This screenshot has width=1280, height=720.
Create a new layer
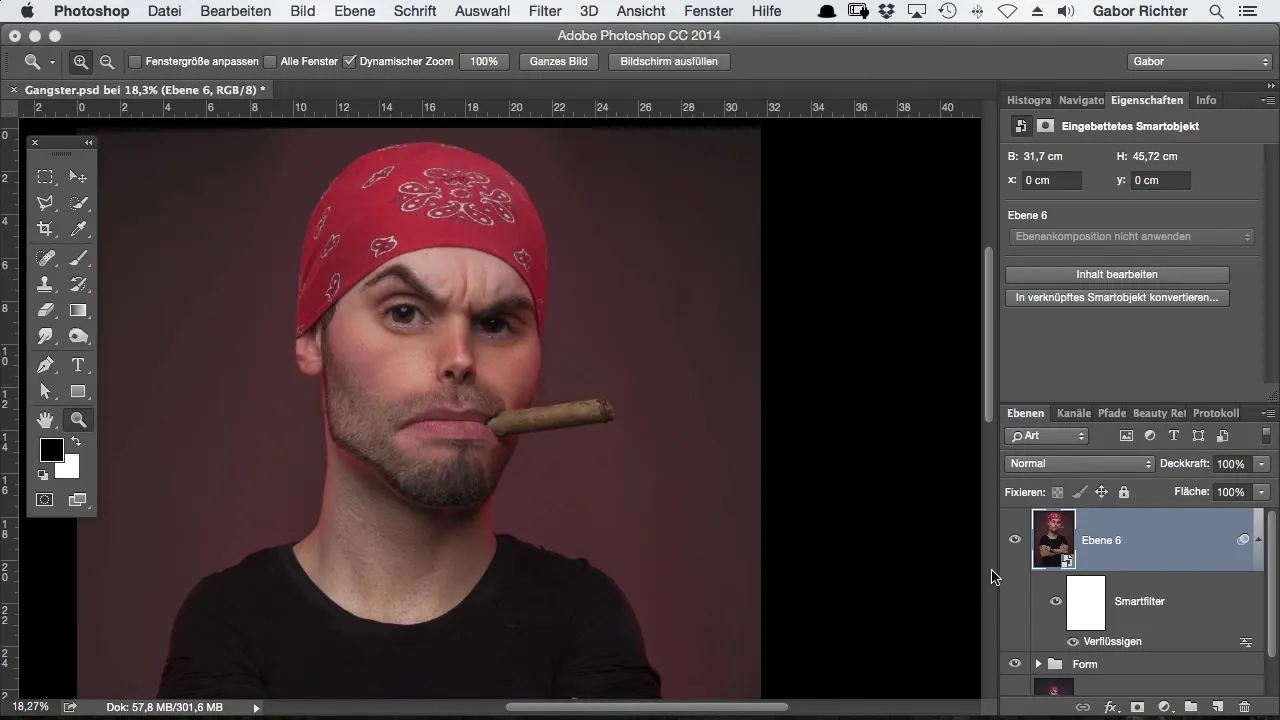(1218, 707)
